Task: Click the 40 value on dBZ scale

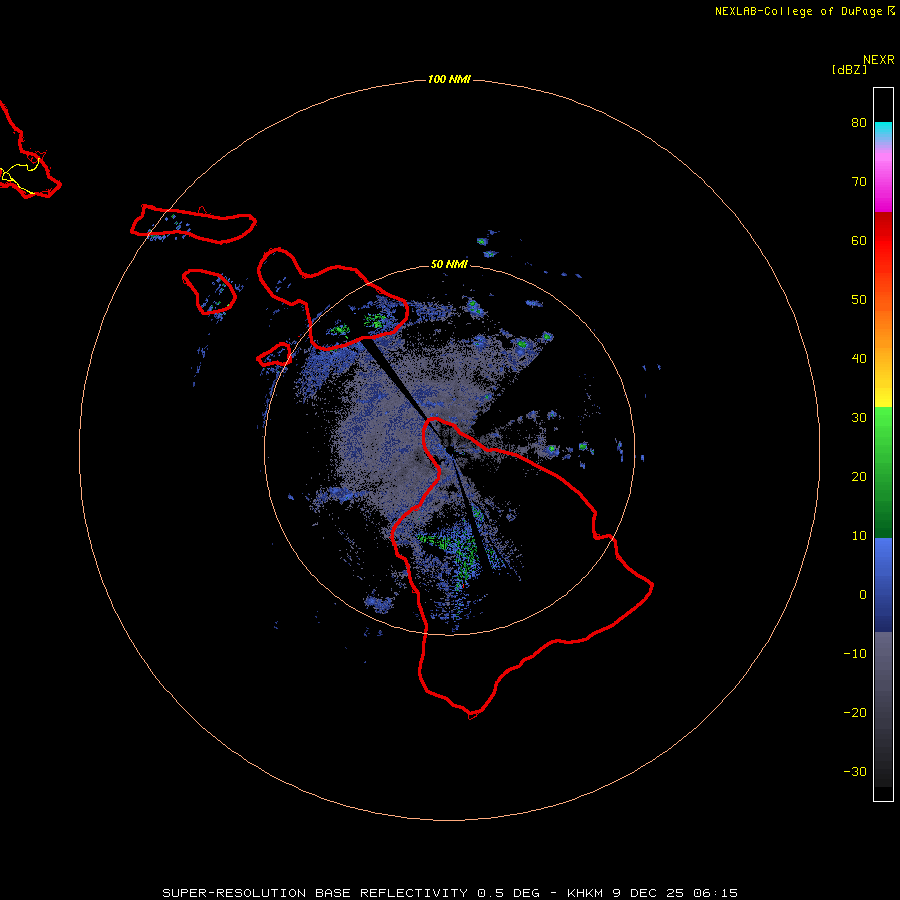Action: 859,358
